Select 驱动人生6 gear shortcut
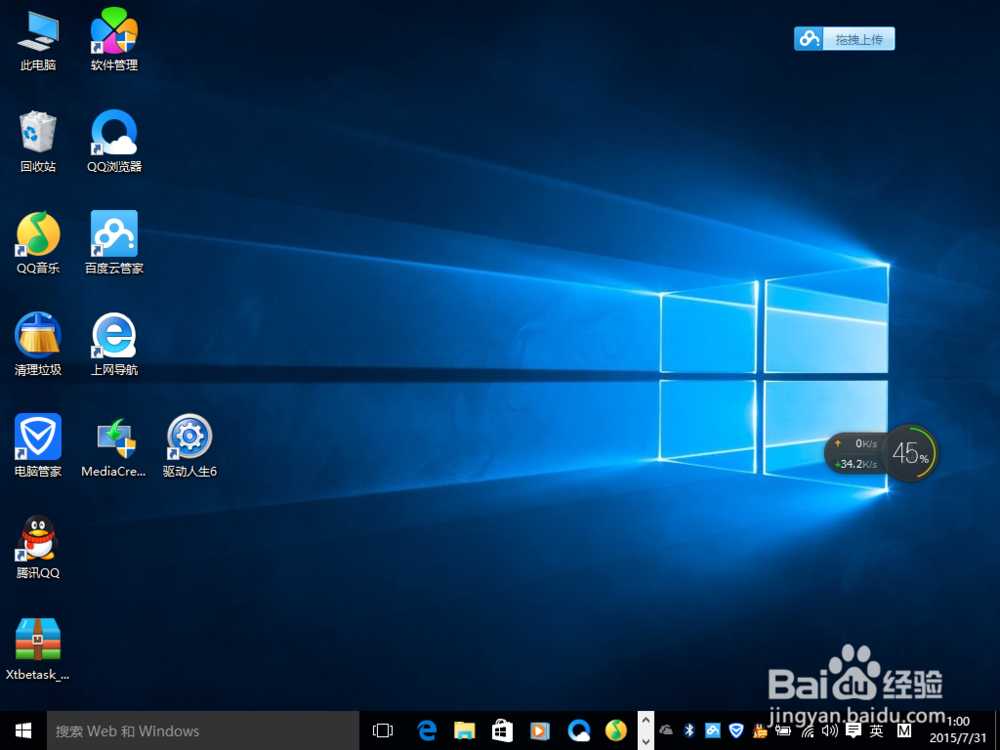 click(189, 446)
